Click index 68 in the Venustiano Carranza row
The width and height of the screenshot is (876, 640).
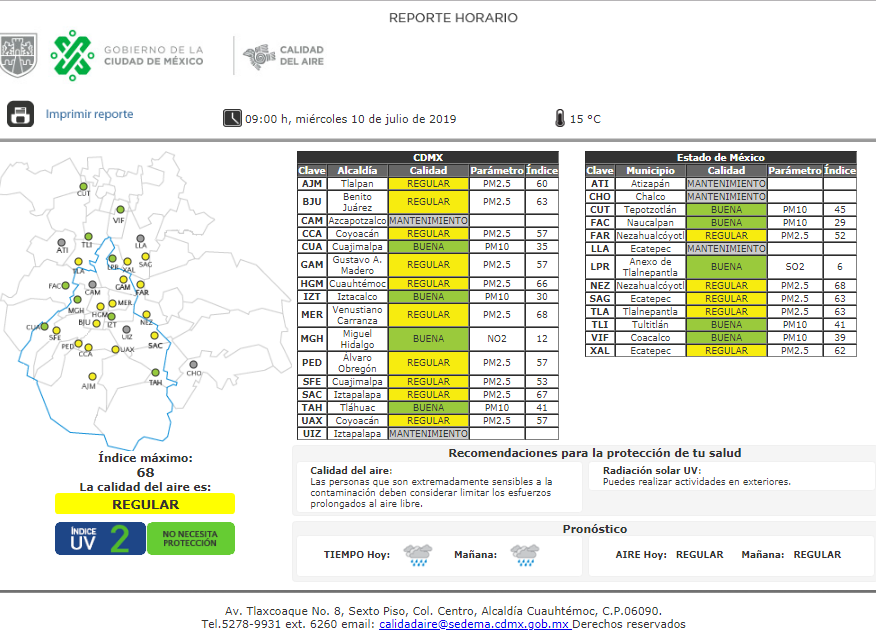tap(542, 315)
